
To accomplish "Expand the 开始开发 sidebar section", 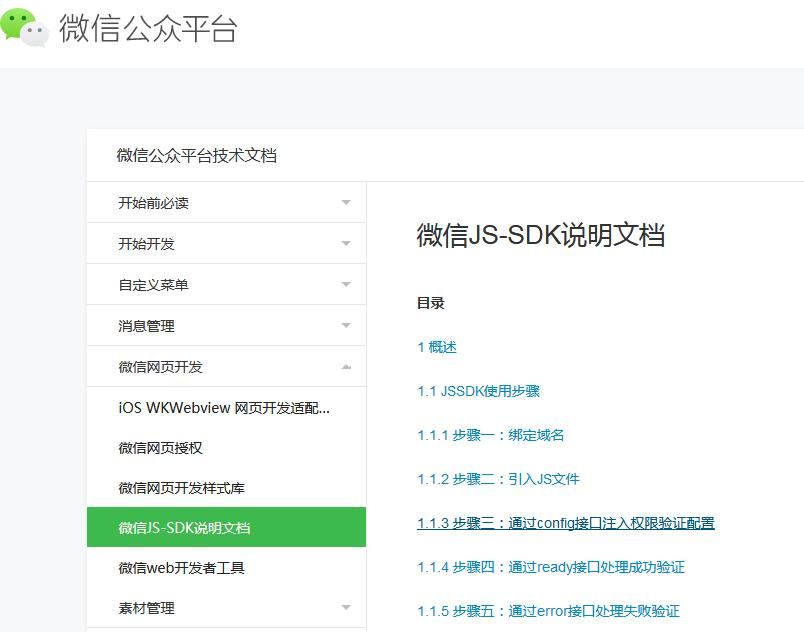I will click(226, 242).
